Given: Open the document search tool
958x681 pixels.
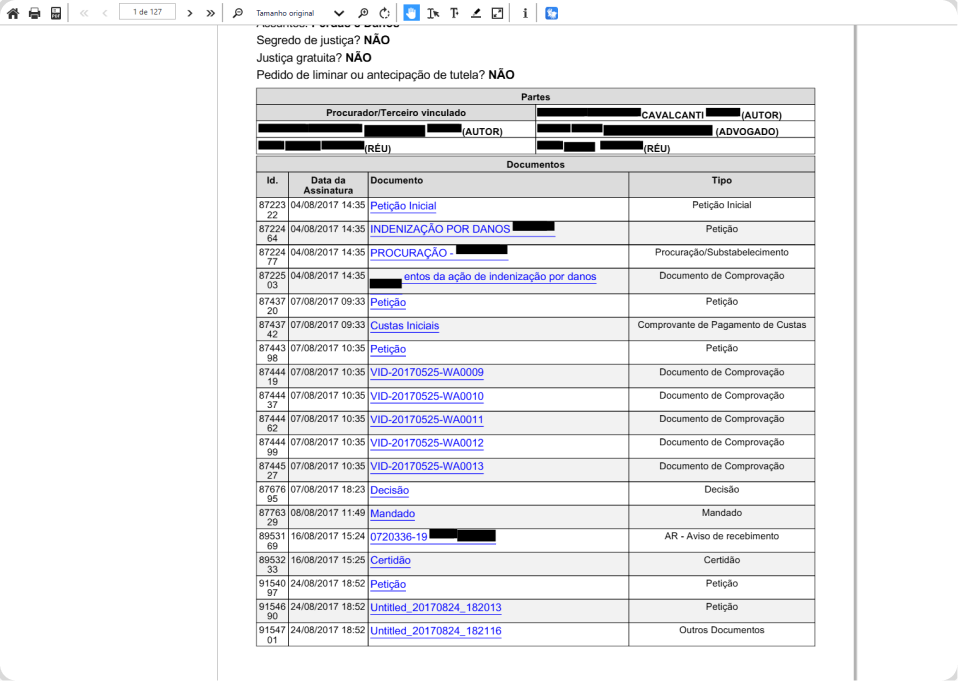Looking at the screenshot, I should pos(237,13).
